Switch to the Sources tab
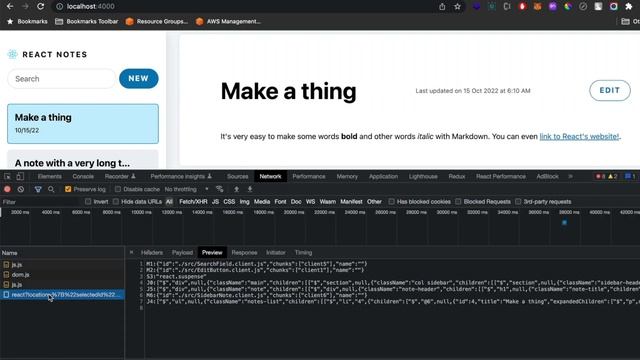 tap(238, 176)
